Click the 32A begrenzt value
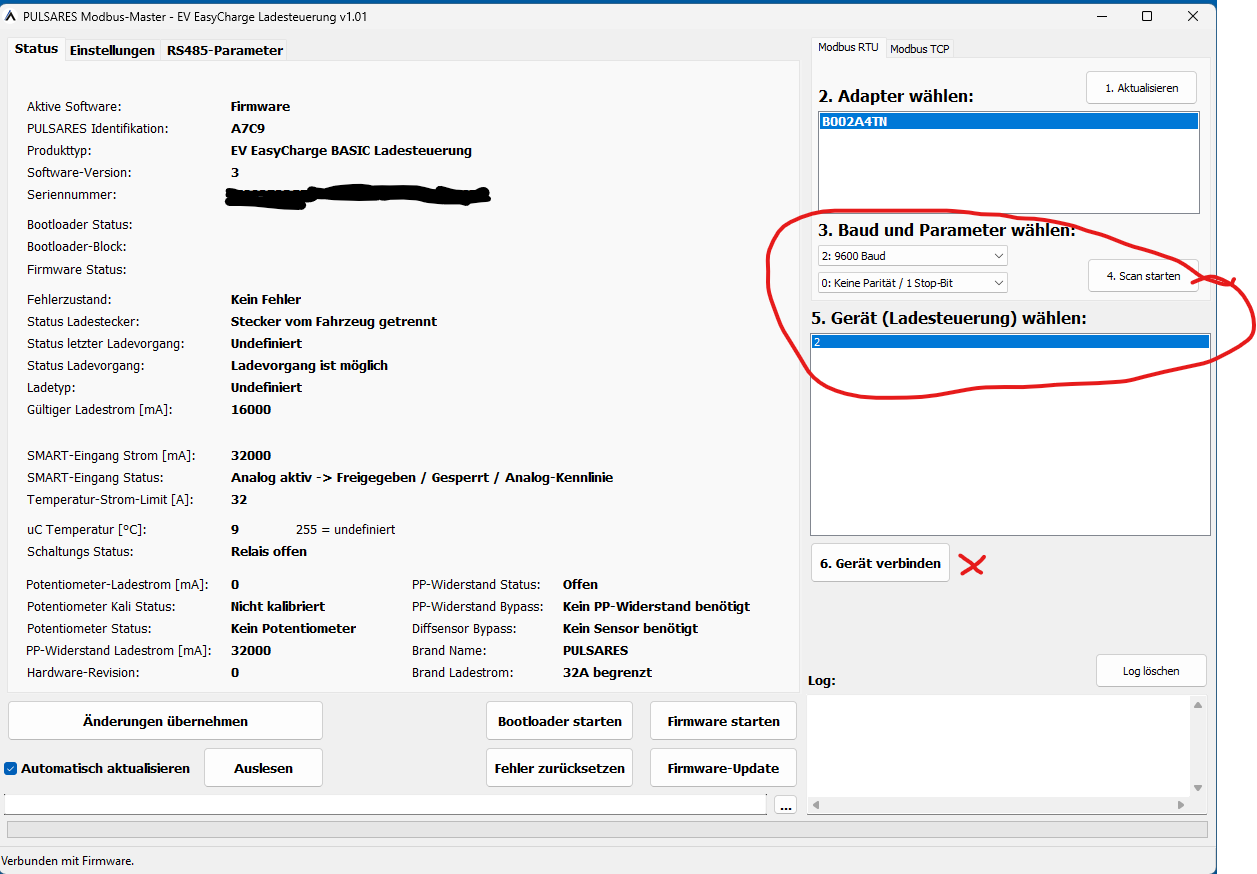 coord(607,673)
